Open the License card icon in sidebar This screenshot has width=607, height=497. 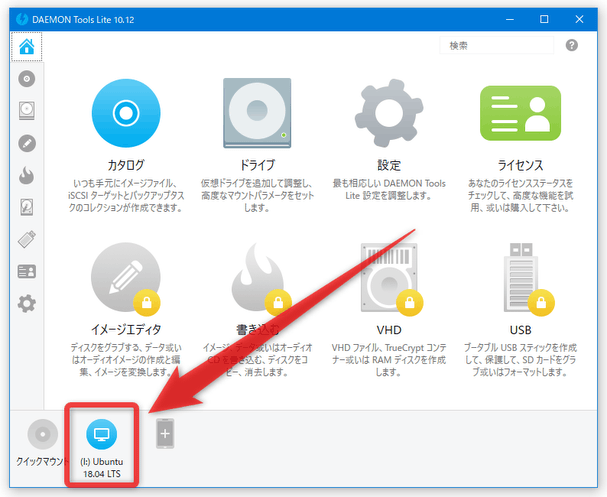click(27, 271)
